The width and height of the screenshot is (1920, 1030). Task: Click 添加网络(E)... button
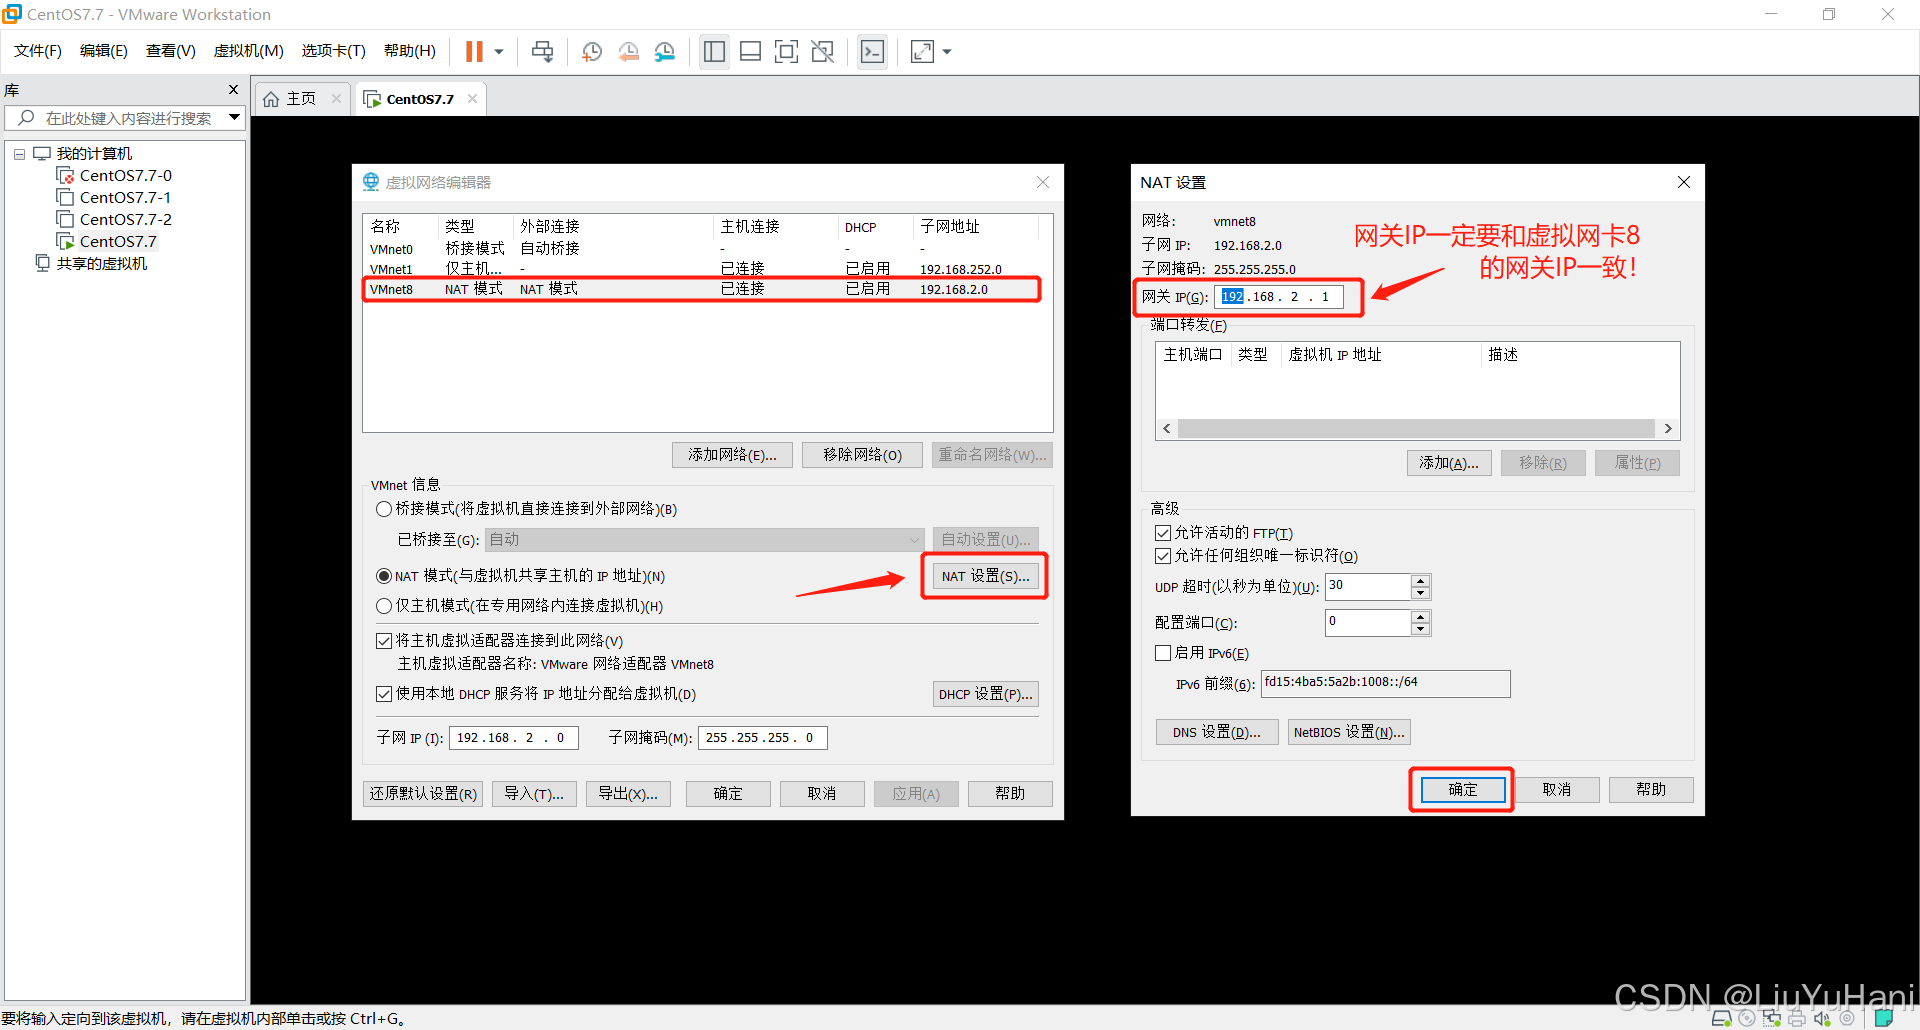(732, 455)
